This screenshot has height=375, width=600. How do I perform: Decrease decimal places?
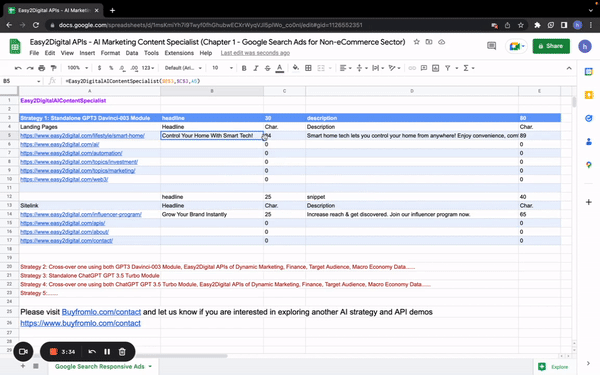(x=122, y=68)
